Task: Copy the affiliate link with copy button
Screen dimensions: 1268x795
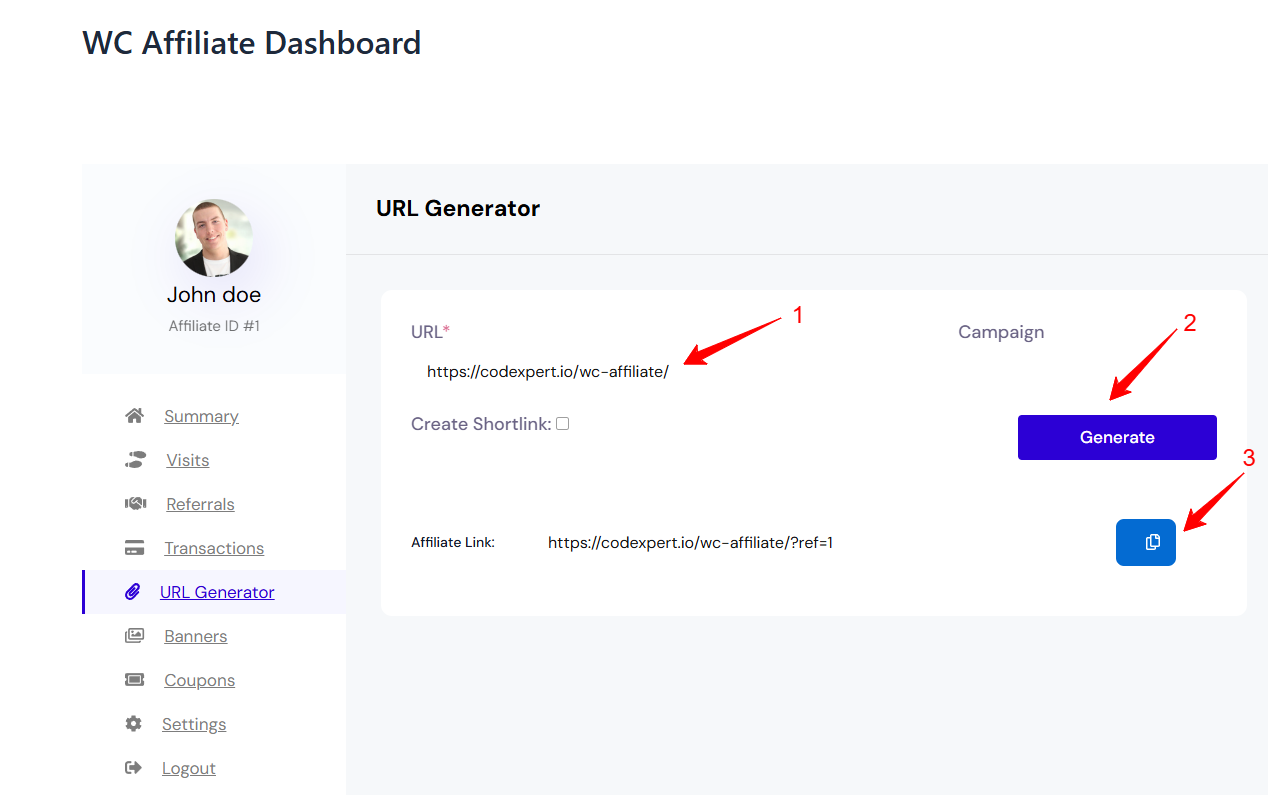Action: [1146, 542]
